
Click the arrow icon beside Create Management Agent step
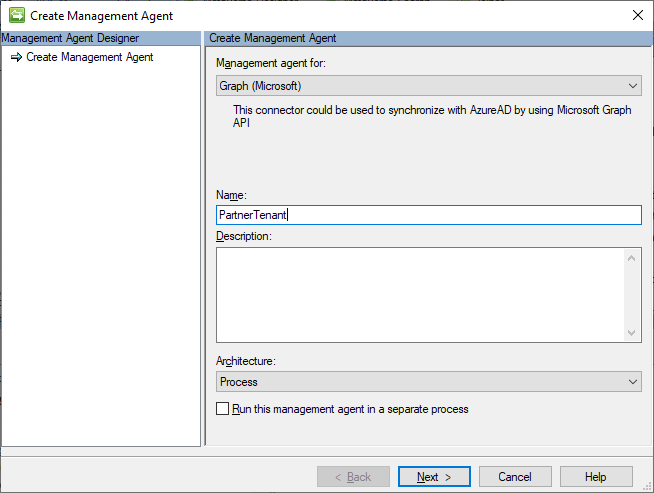click(x=16, y=58)
